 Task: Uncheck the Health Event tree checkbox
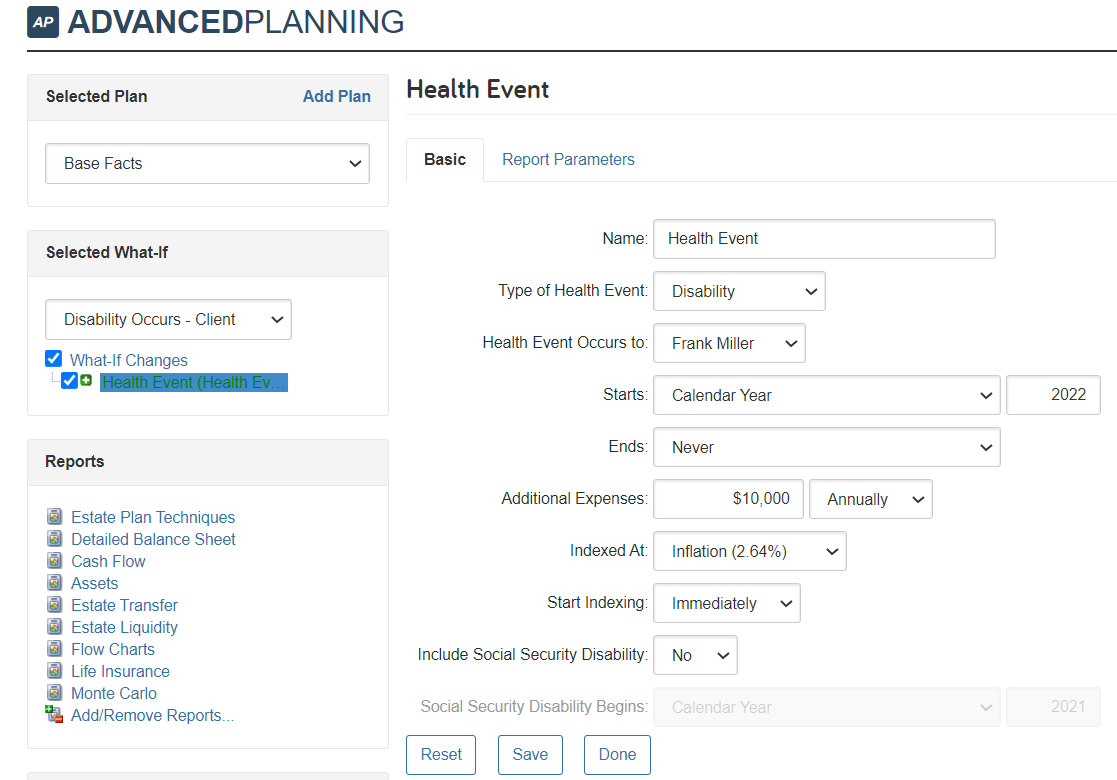click(x=69, y=380)
